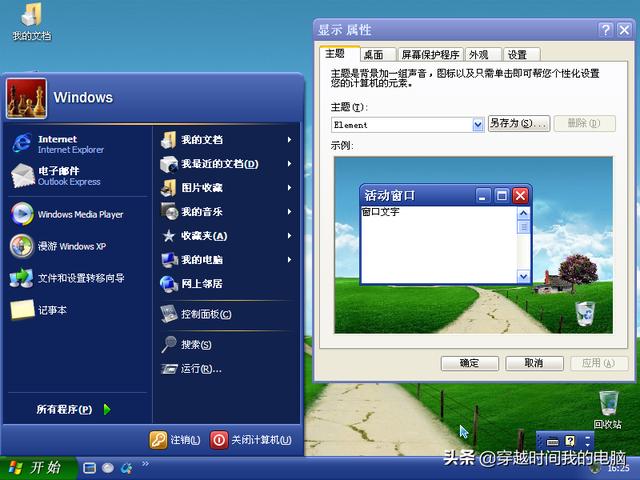Expand 我最近的文档 submenu arrow

point(289,164)
